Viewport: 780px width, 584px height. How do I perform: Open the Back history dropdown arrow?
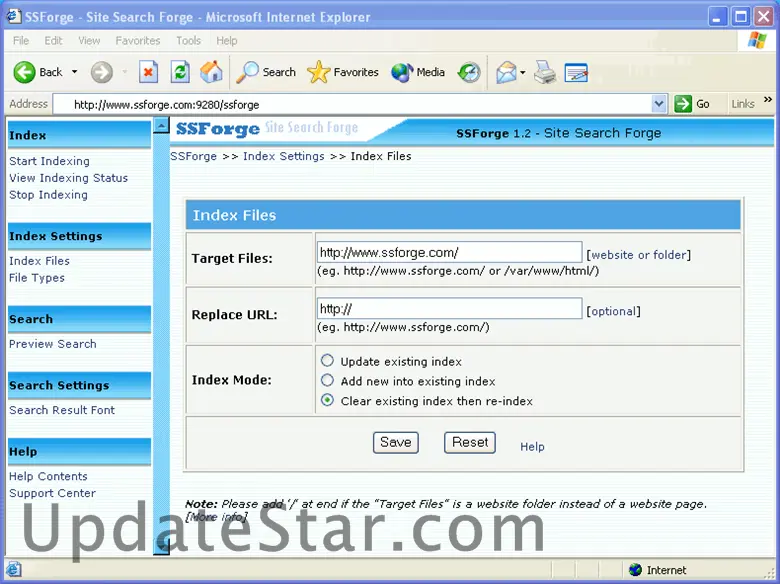click(75, 72)
